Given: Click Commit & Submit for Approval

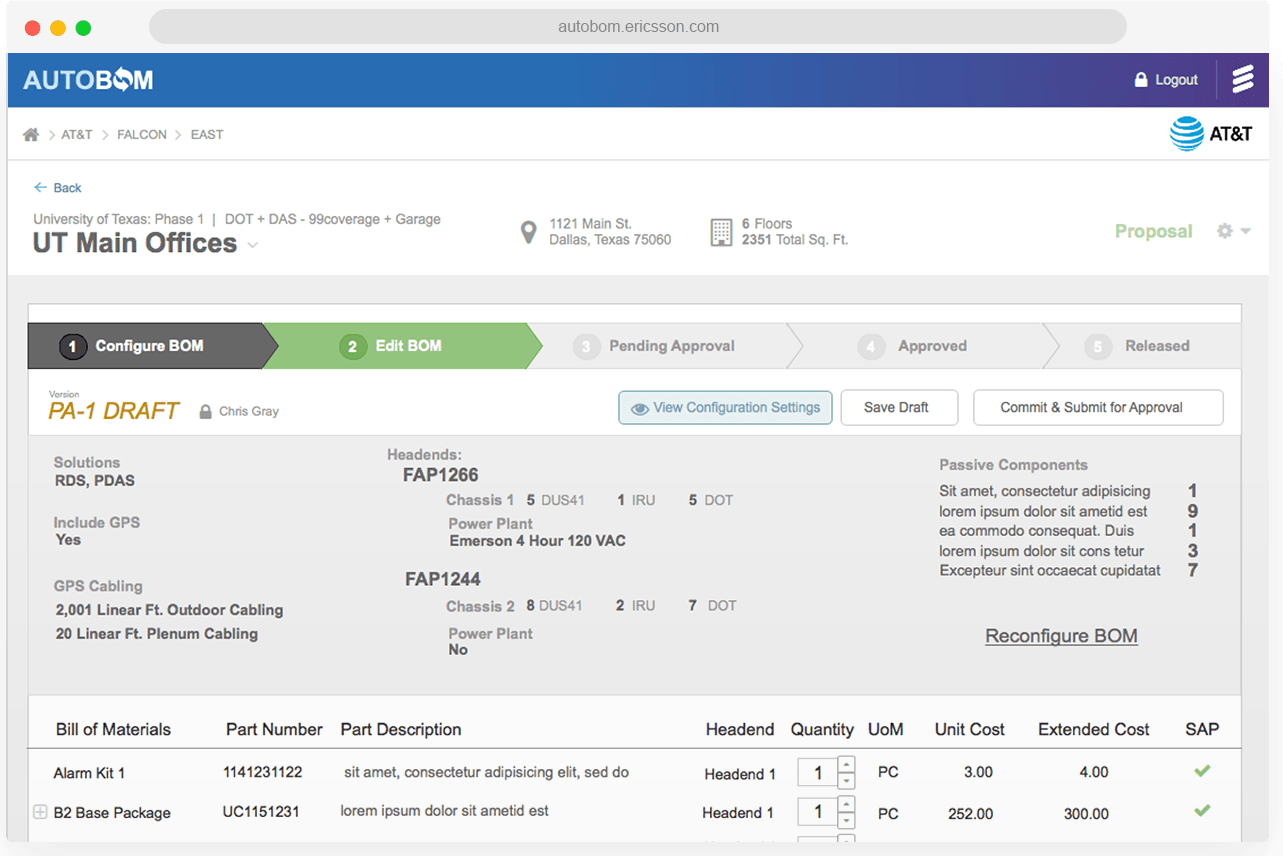Looking at the screenshot, I should tap(1098, 407).
